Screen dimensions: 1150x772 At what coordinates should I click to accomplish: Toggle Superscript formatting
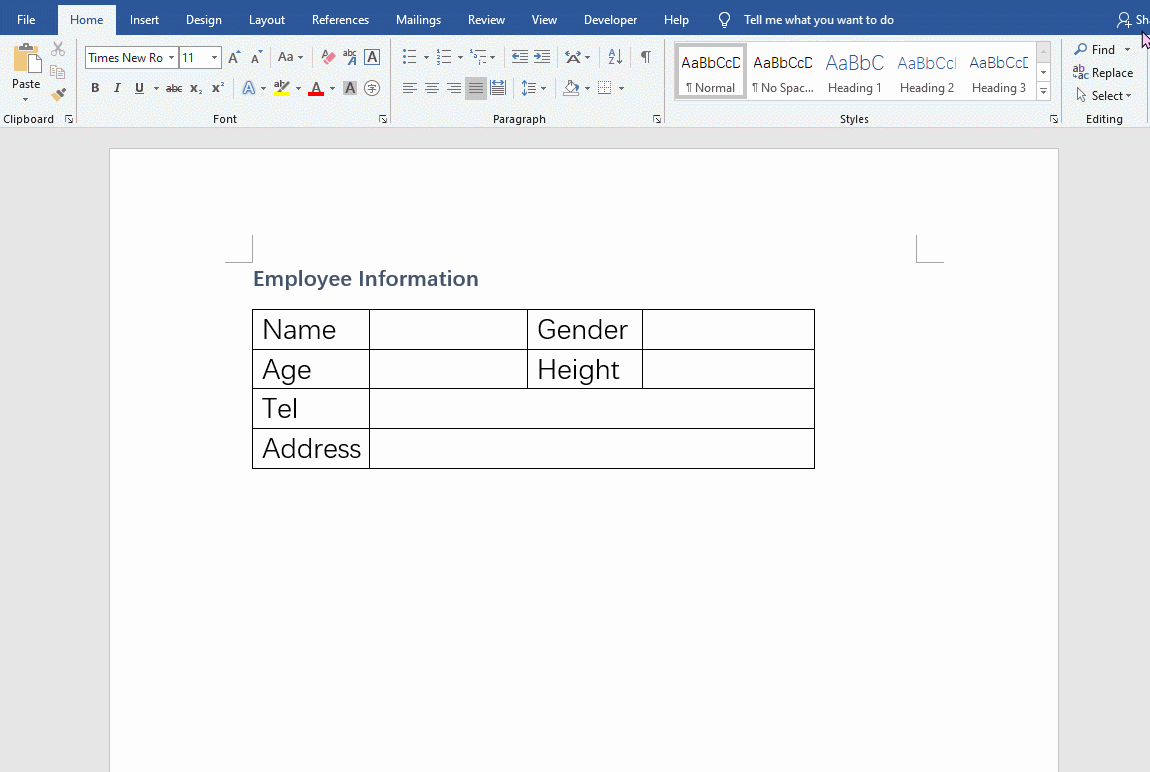(218, 89)
